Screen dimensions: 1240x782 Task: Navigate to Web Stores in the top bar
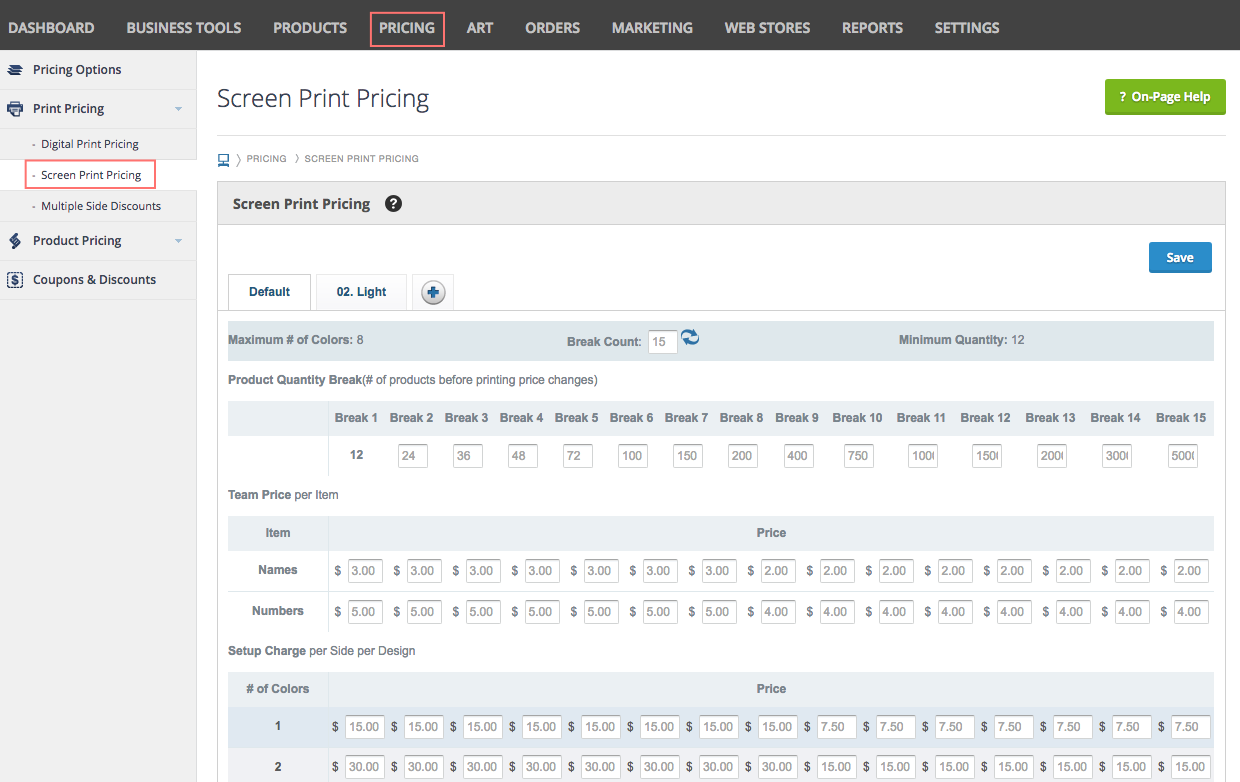[x=766, y=27]
